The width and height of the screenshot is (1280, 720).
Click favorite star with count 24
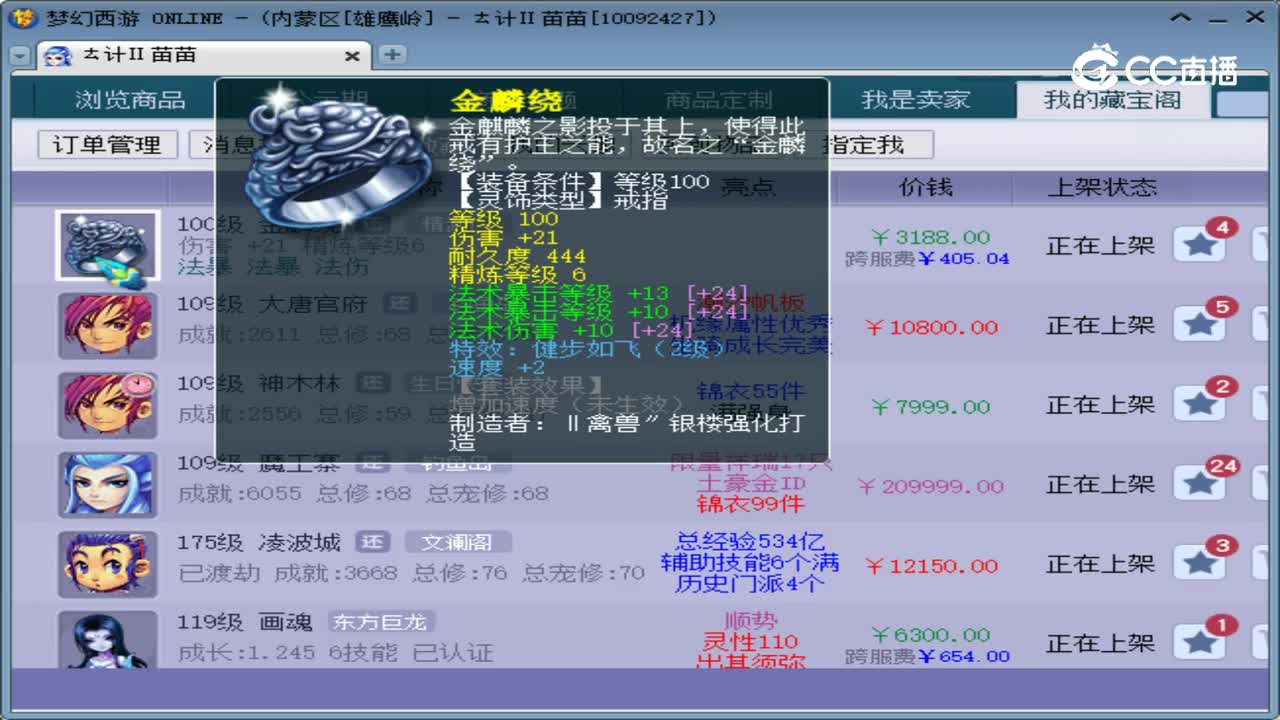coord(1199,484)
